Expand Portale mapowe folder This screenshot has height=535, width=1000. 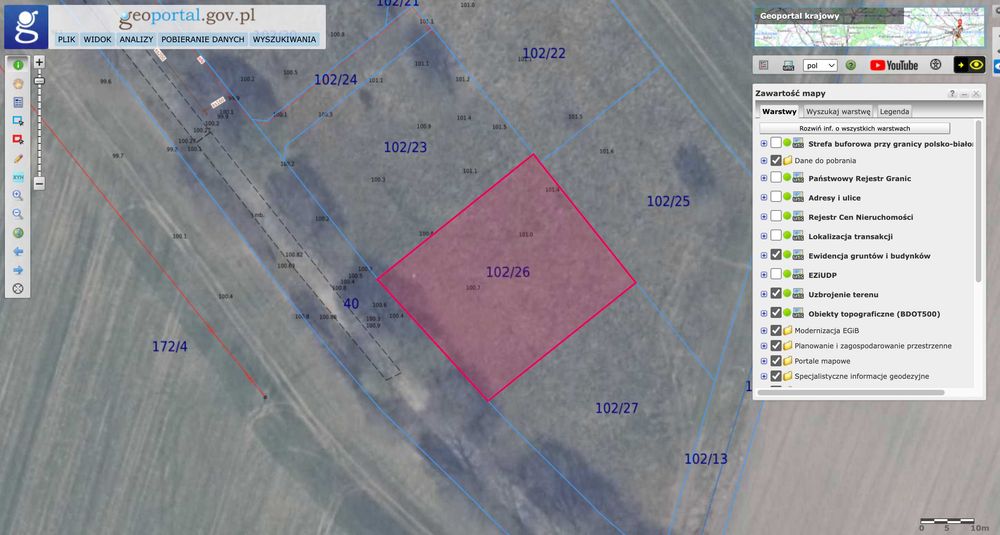[x=764, y=361]
